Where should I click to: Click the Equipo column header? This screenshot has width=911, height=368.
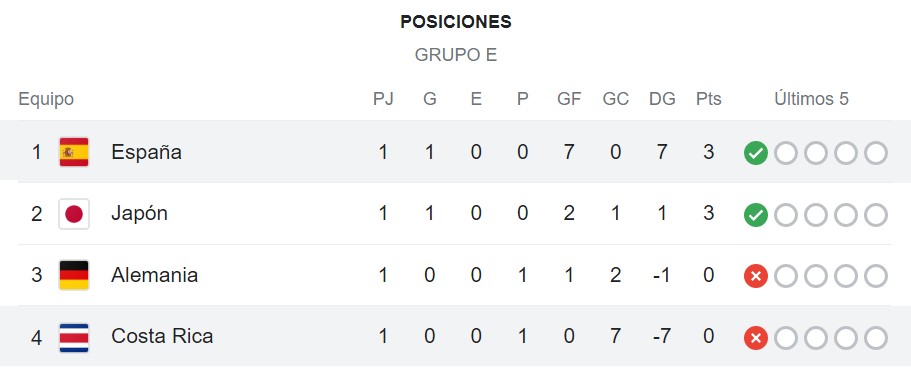[x=46, y=99]
